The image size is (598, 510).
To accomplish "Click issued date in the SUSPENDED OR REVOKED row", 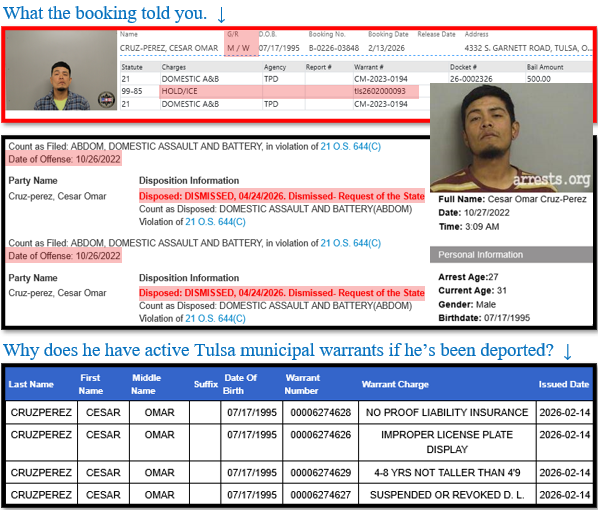I will click(565, 495).
